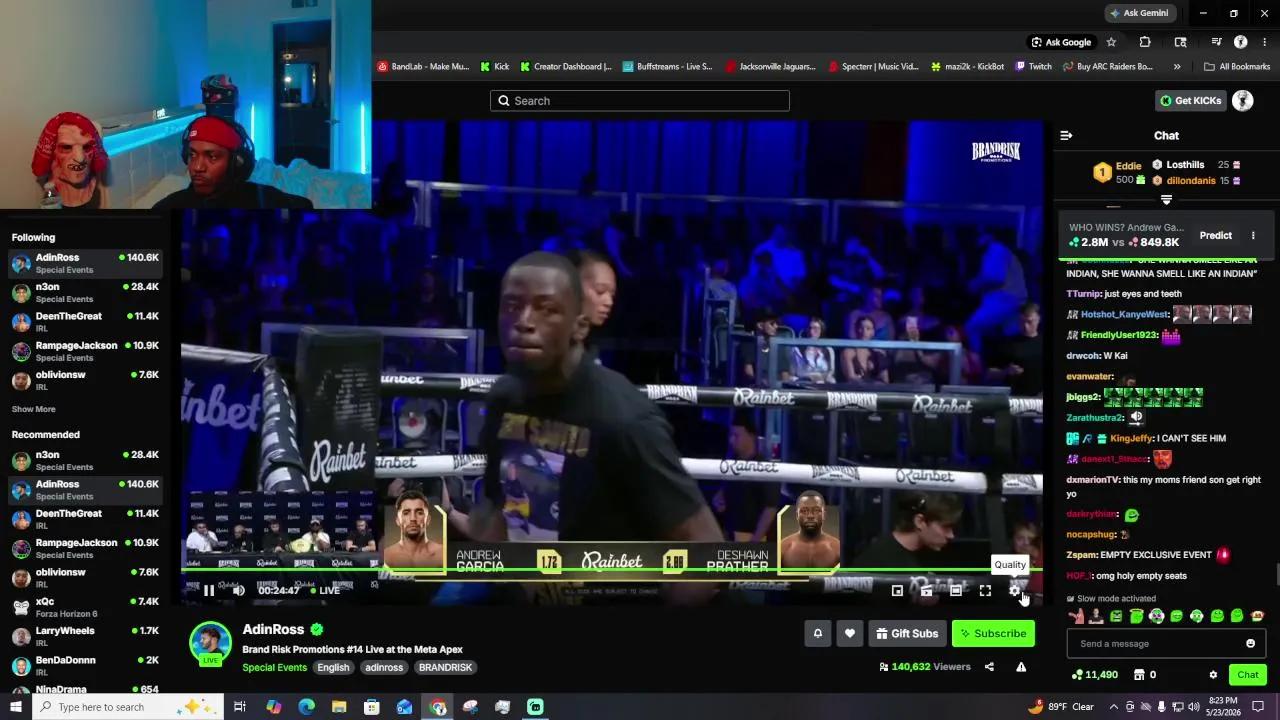Screen dimensions: 1280x720
Task: Create a clip of the stream
Action: click(926, 591)
